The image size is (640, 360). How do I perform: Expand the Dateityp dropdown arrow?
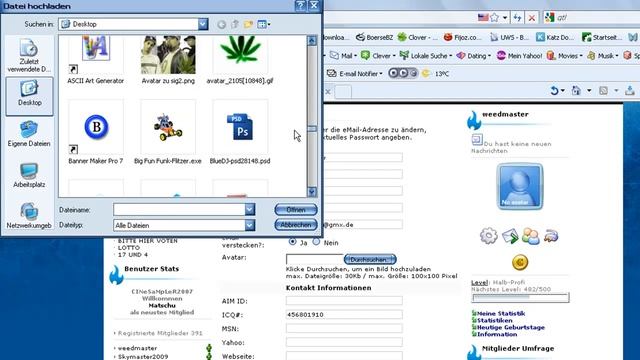click(250, 225)
